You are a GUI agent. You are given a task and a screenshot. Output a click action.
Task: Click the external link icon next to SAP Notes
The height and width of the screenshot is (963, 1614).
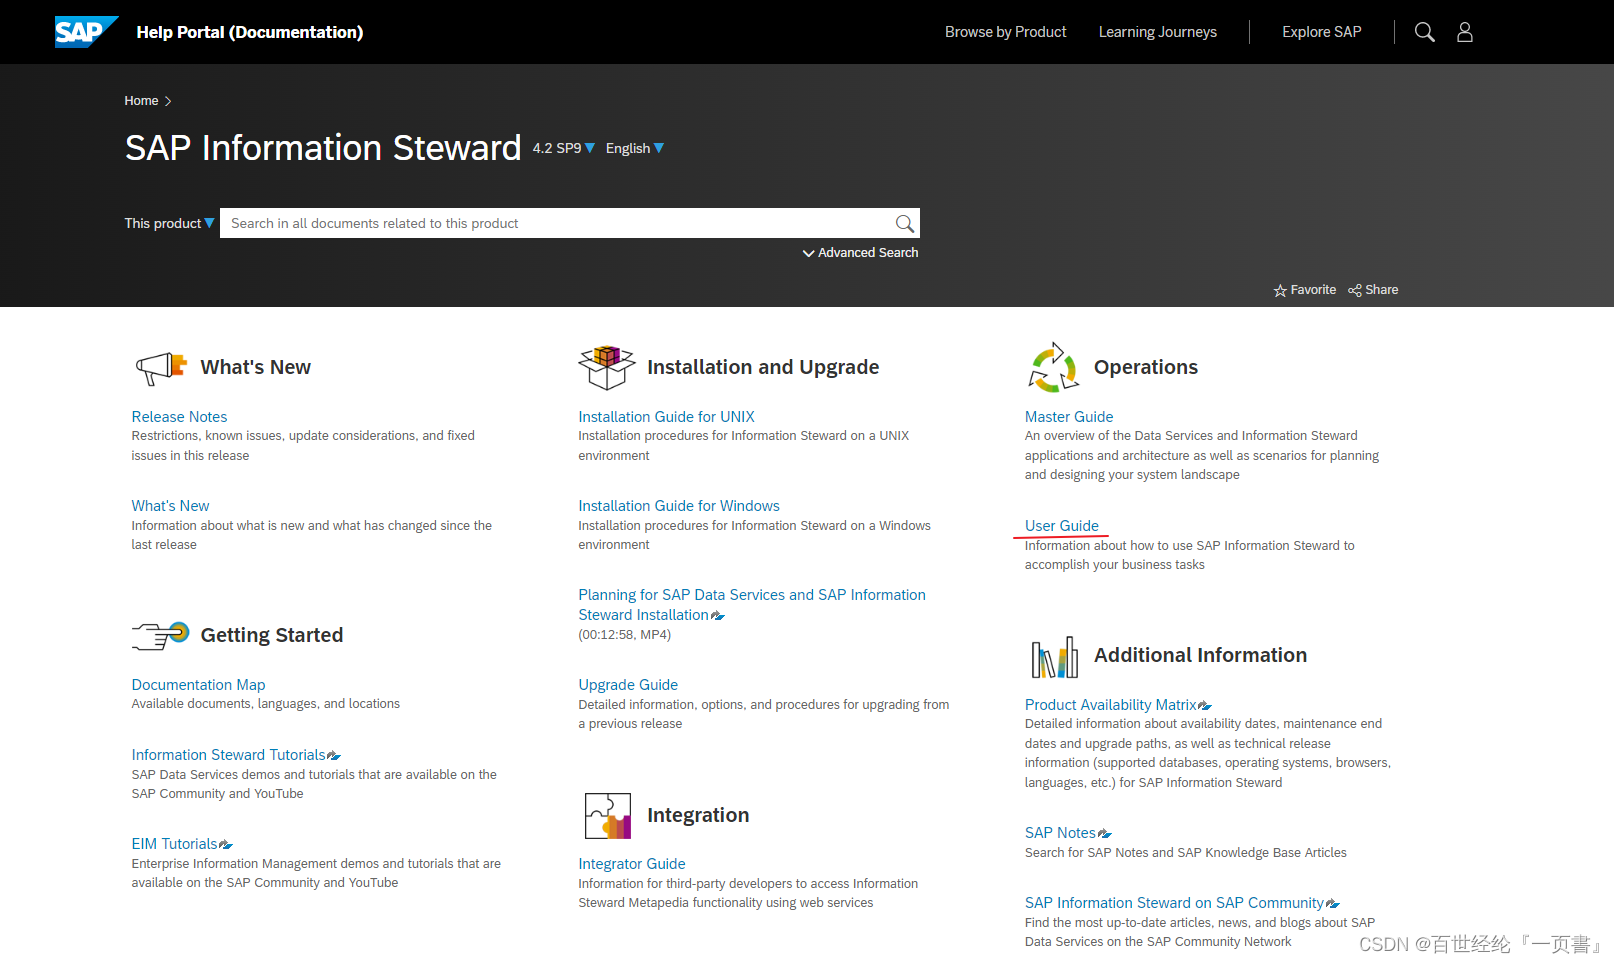1105,834
